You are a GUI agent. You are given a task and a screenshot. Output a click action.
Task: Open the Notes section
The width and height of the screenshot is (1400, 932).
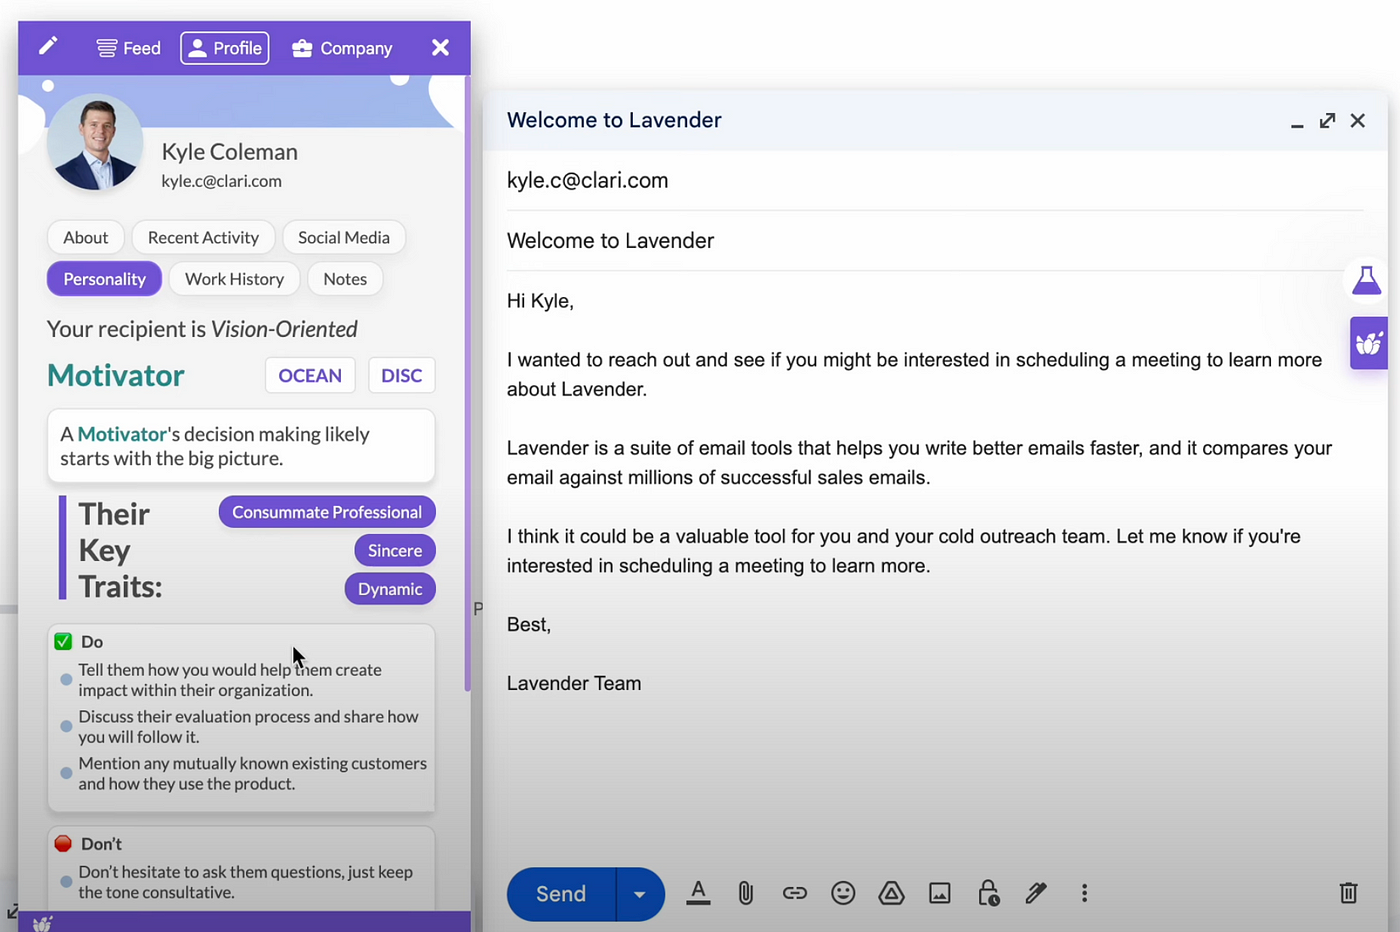[345, 279]
